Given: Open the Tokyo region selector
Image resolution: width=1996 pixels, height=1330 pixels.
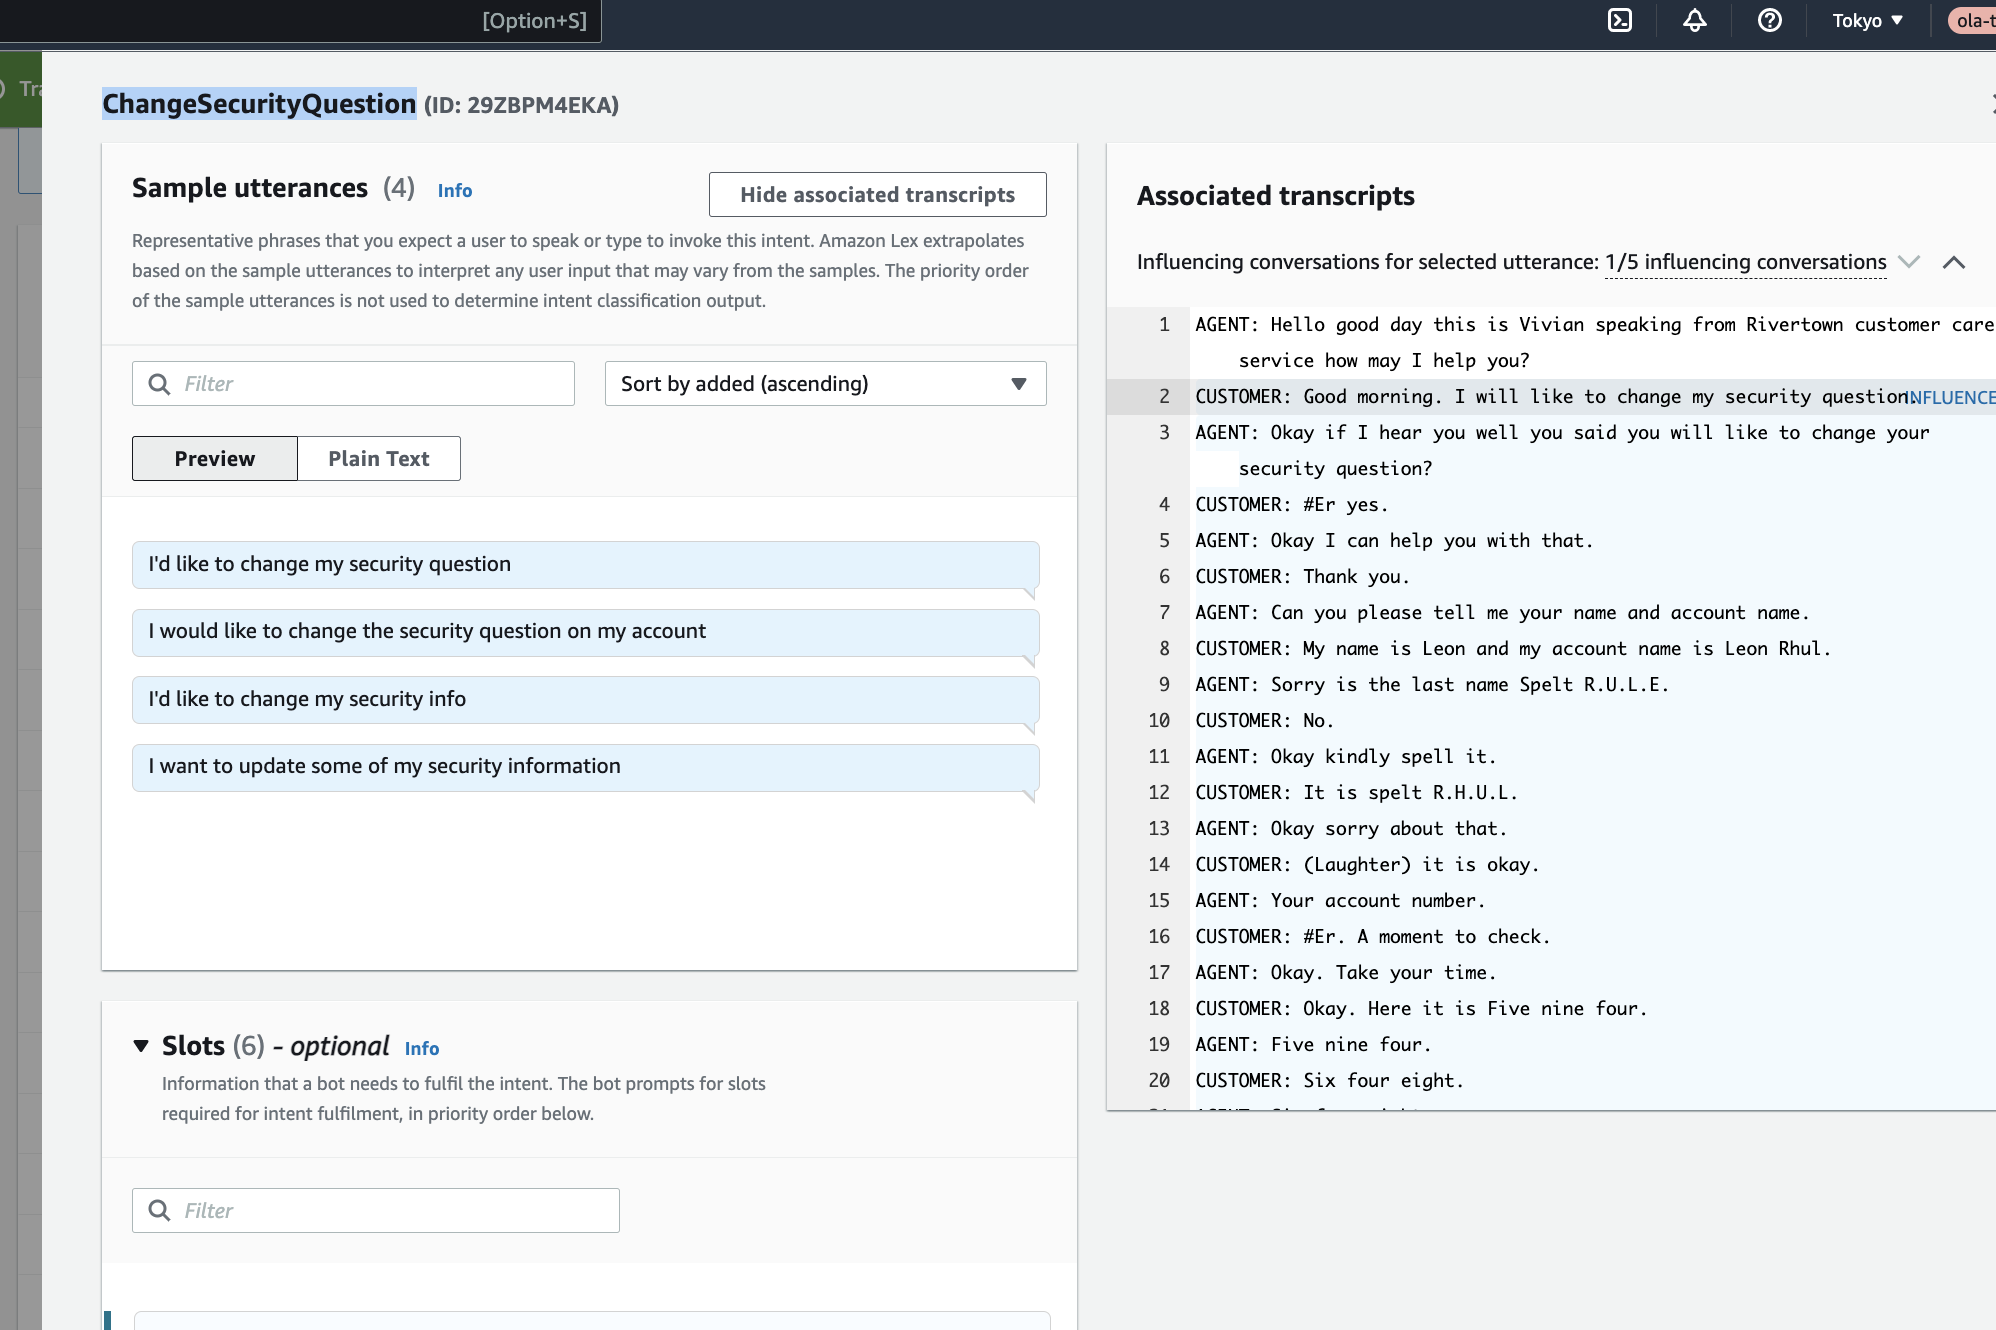Looking at the screenshot, I should pos(1864,20).
